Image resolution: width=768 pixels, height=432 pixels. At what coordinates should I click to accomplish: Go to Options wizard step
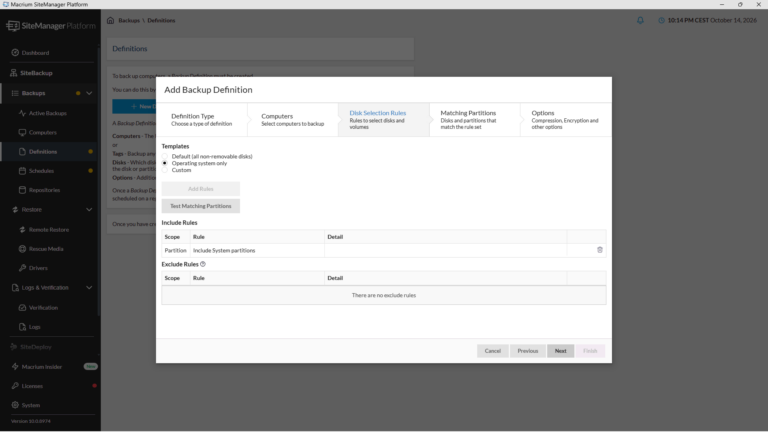click(x=566, y=120)
